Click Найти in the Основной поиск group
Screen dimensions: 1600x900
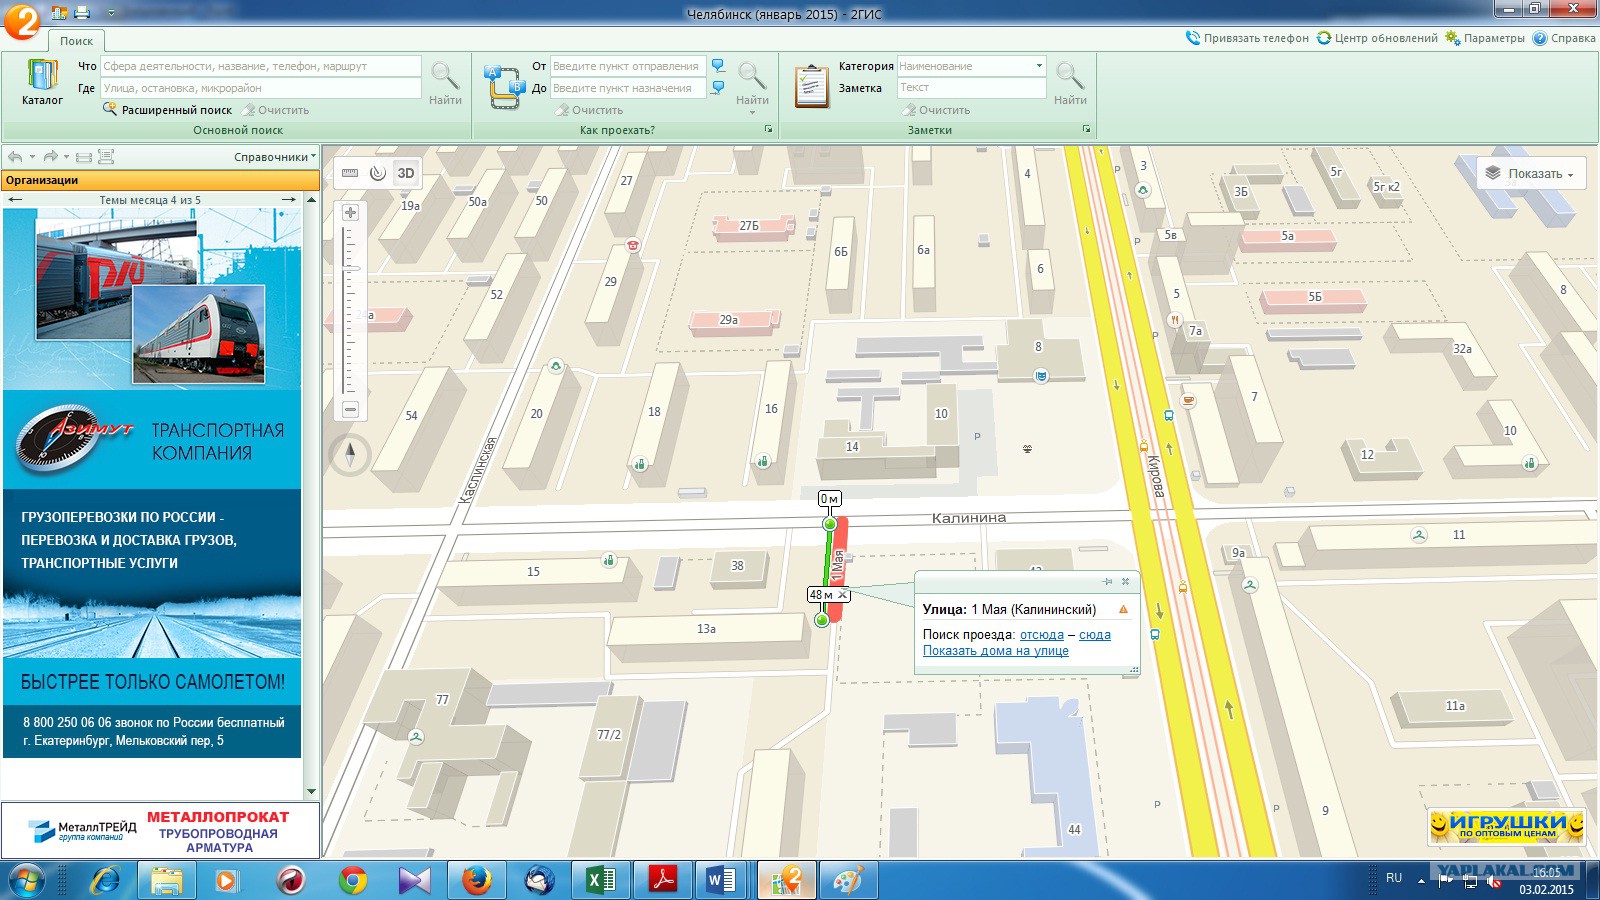click(445, 83)
